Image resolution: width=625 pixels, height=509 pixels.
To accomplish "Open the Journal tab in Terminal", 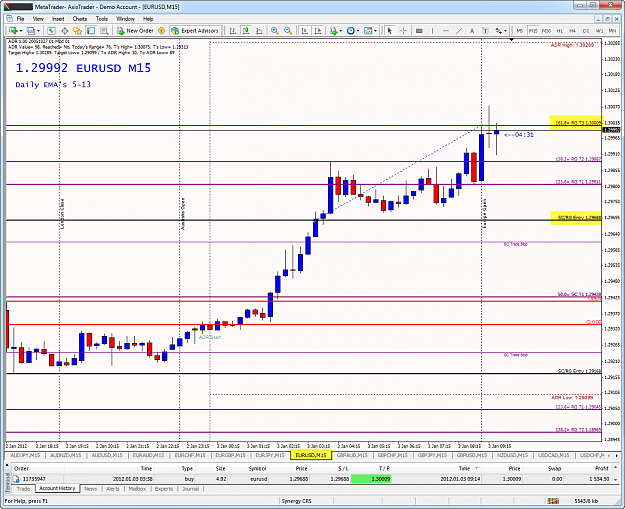I will pyautogui.click(x=191, y=489).
